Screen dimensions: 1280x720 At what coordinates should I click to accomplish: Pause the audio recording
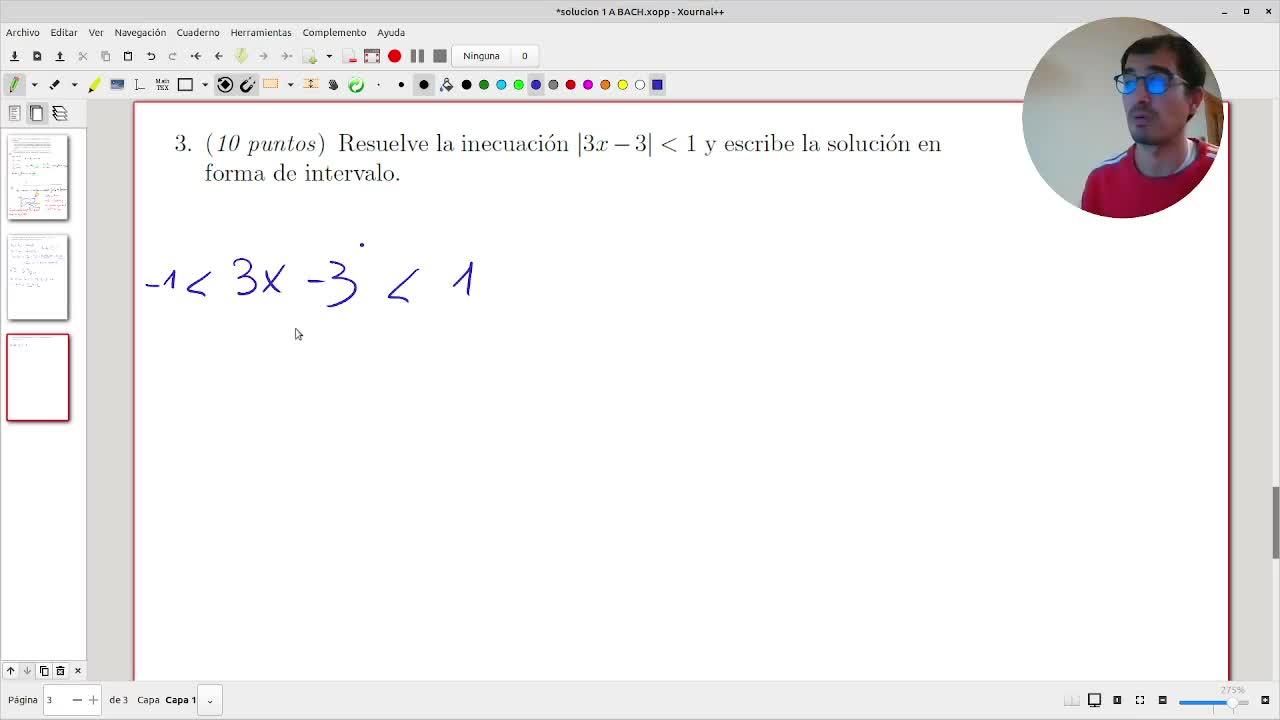point(417,56)
